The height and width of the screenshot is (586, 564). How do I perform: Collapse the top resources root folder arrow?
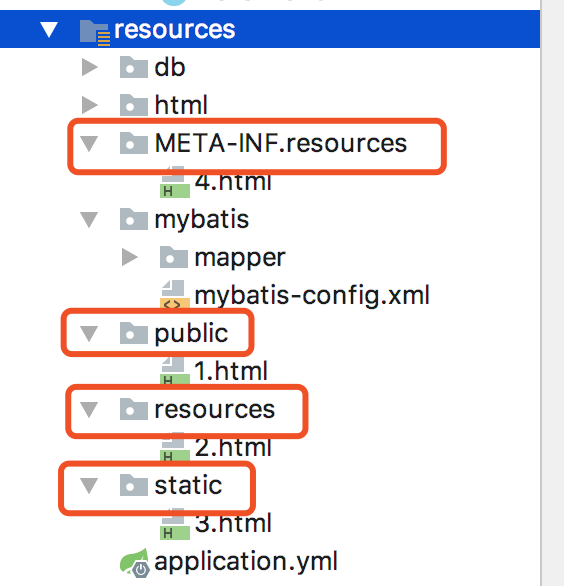(49, 30)
